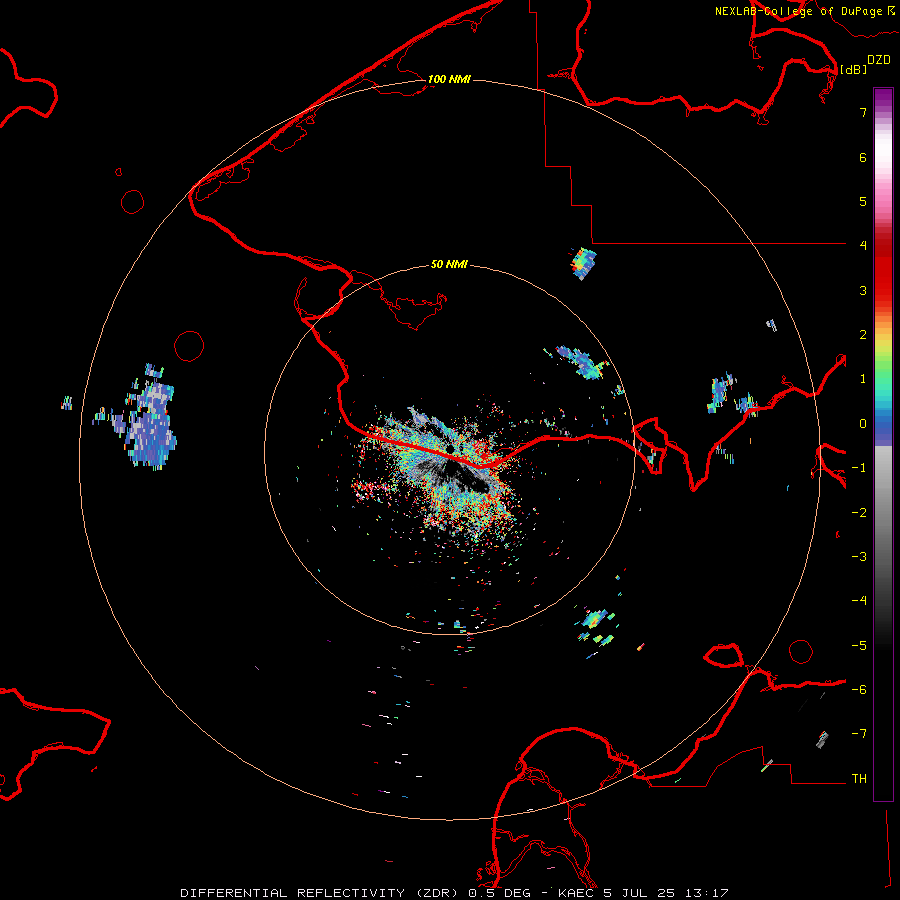
Task: Click the colorbar value 3 label
Action: (x=863, y=290)
